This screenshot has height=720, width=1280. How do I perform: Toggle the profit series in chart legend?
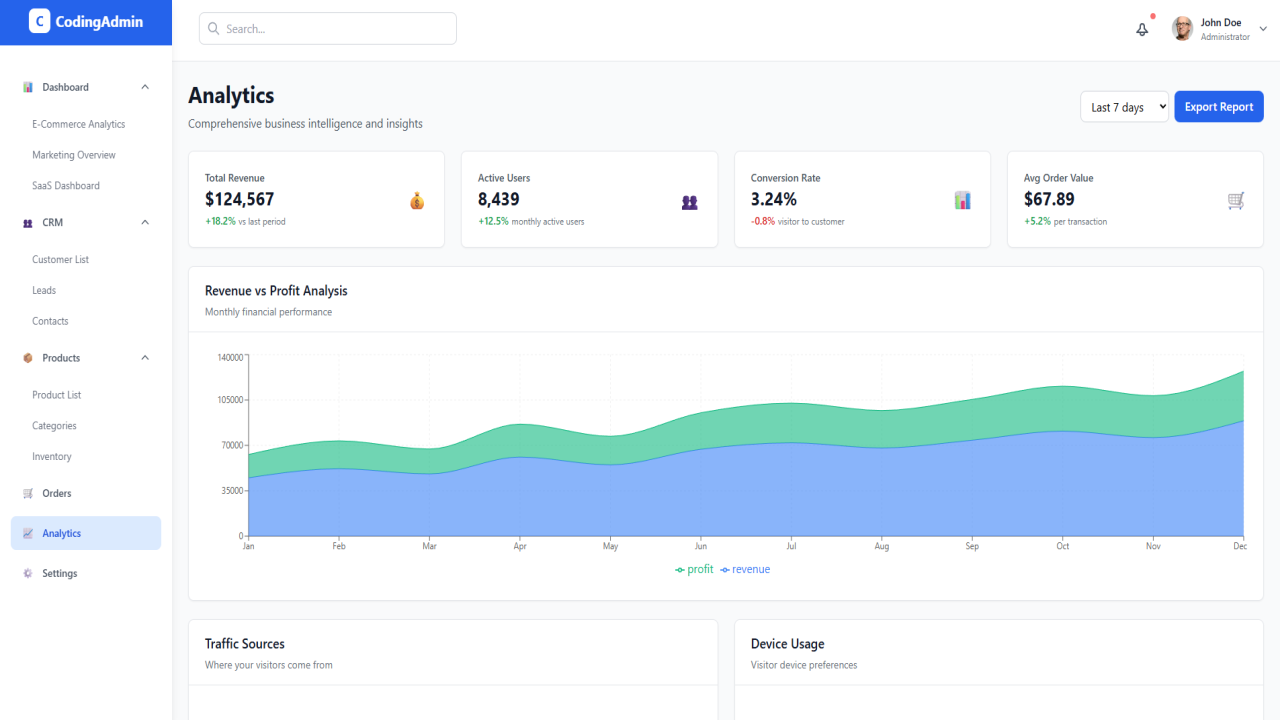[x=694, y=569]
